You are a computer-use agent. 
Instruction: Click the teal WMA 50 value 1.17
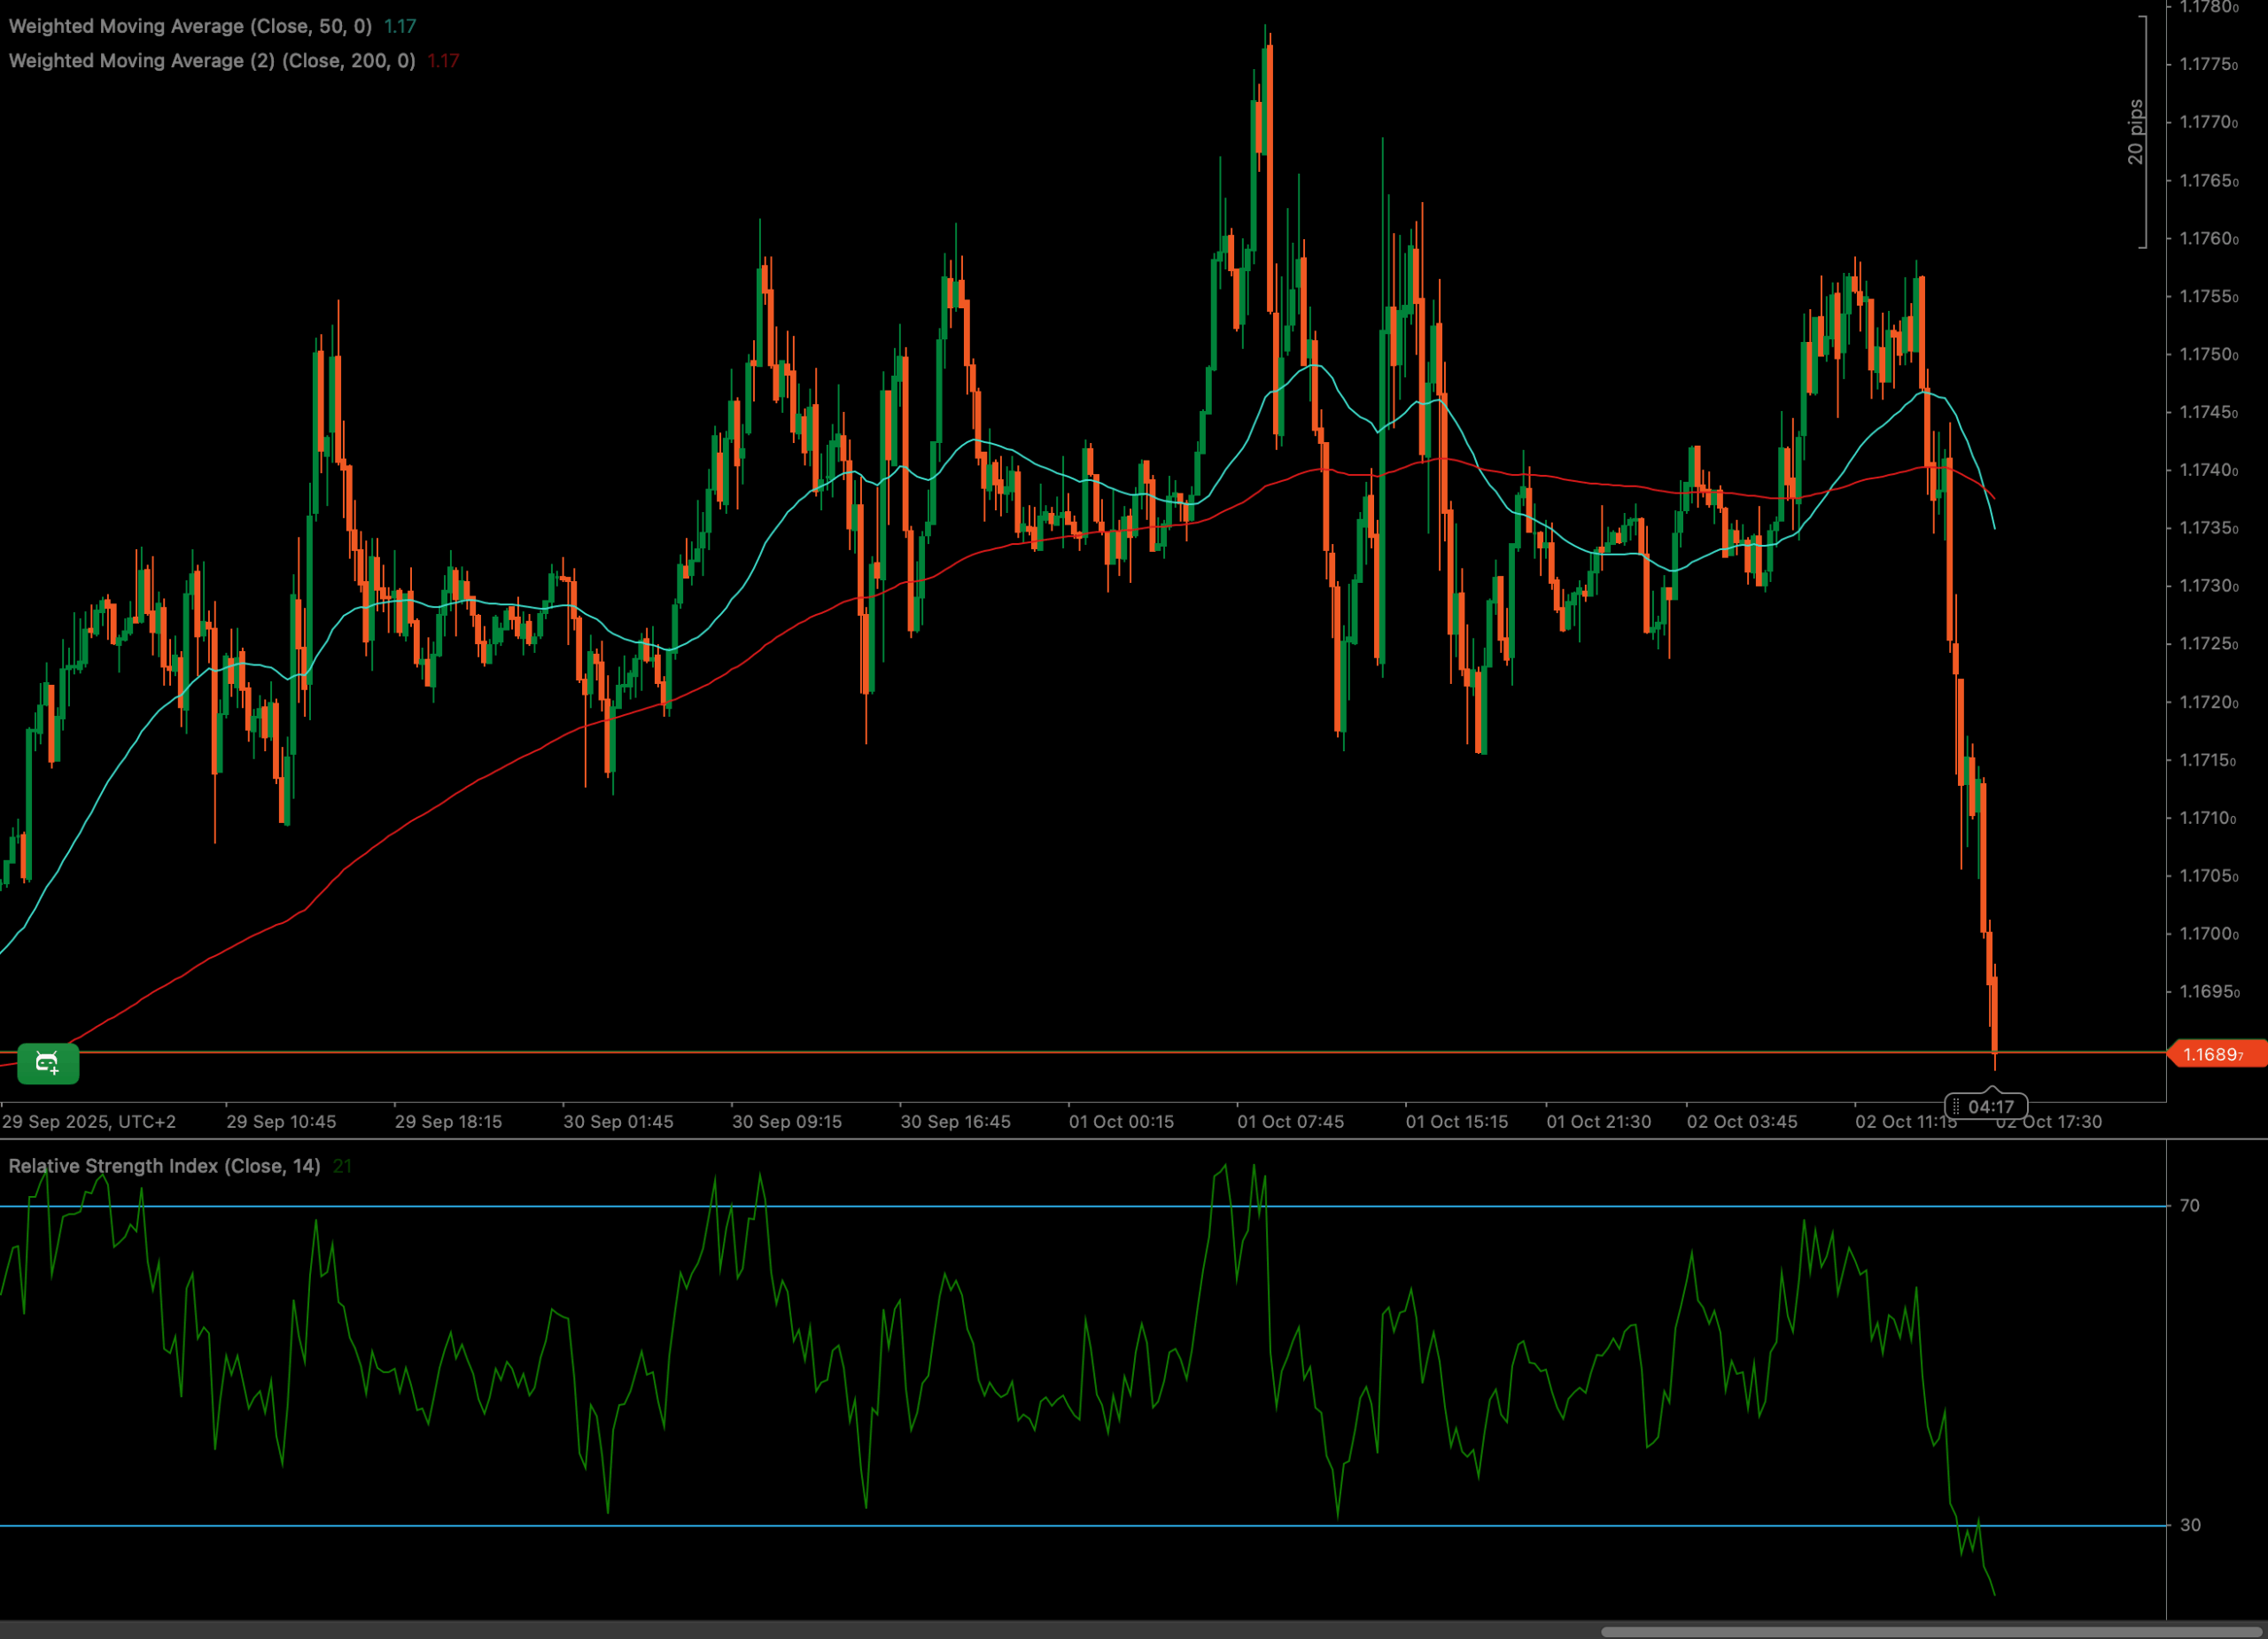[400, 26]
